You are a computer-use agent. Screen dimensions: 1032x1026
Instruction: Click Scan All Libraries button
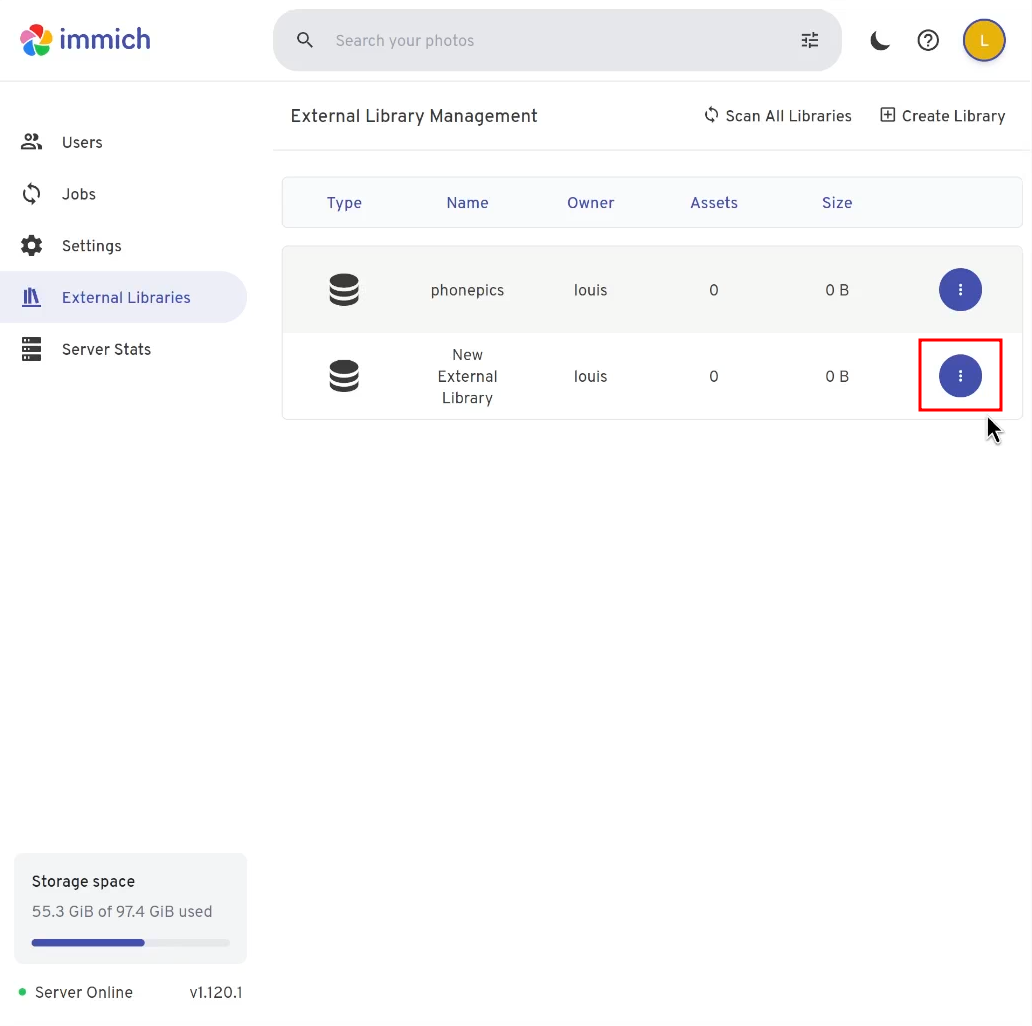(778, 116)
